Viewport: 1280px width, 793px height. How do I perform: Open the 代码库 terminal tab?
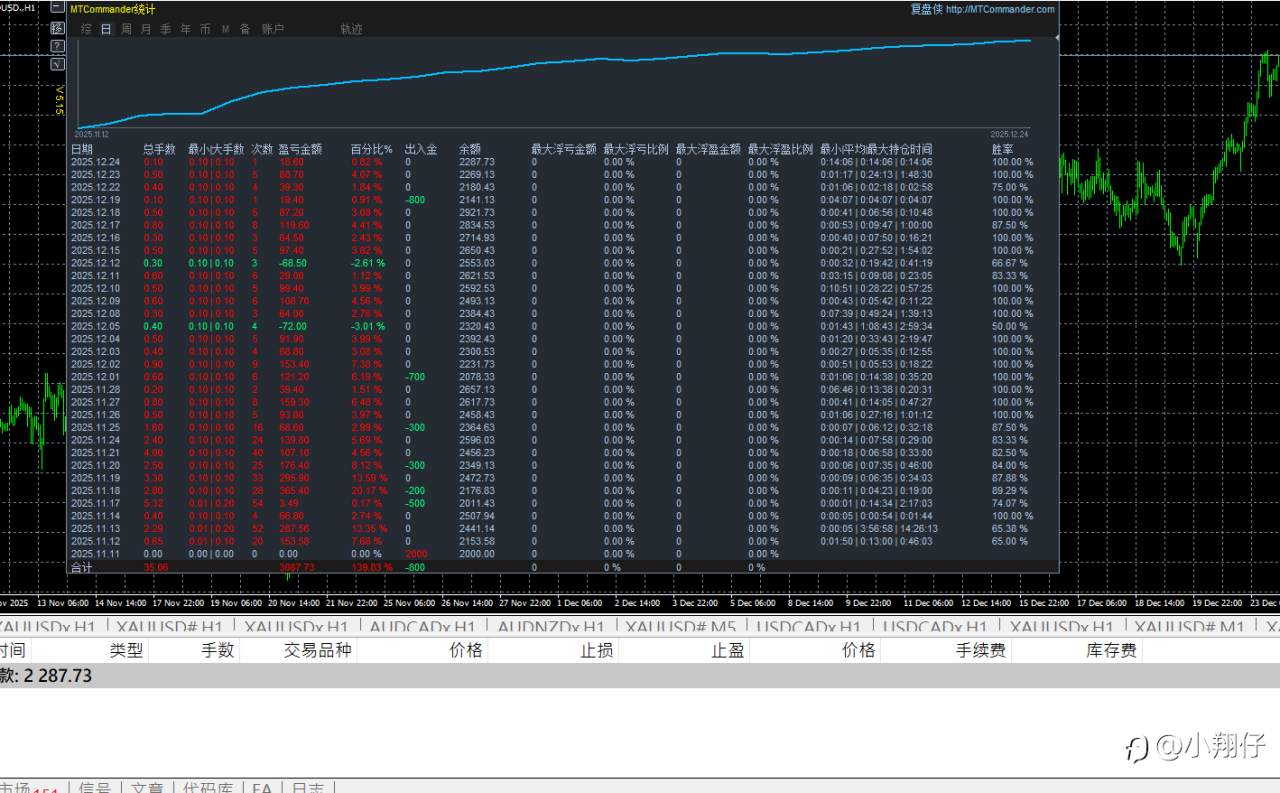[207, 788]
